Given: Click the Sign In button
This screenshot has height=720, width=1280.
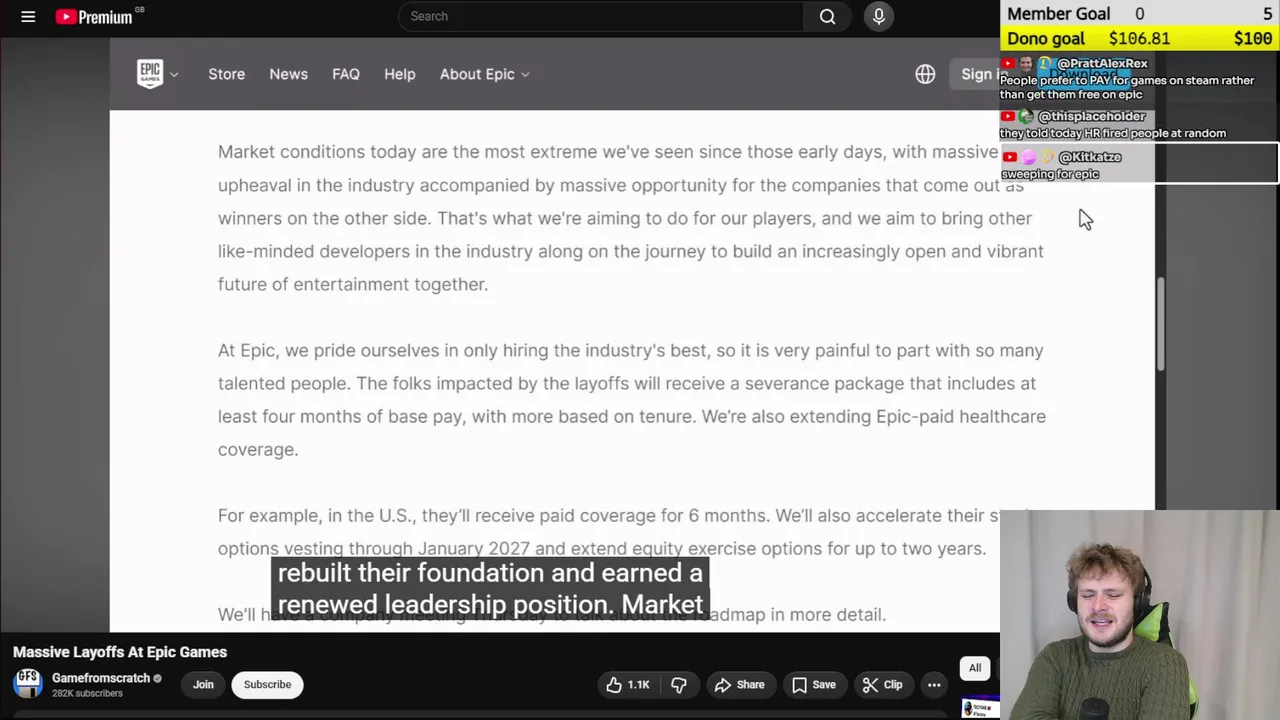Looking at the screenshot, I should click(x=977, y=74).
